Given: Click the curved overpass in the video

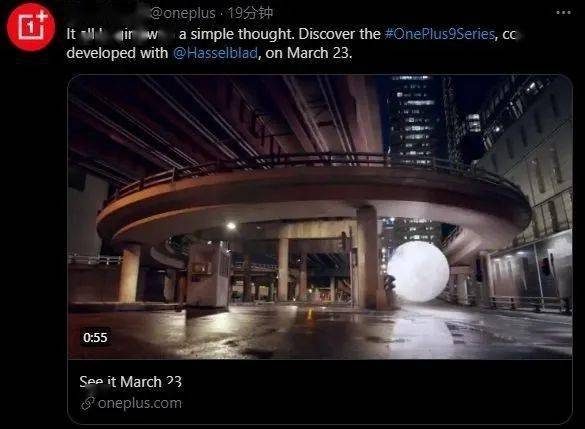Looking at the screenshot, I should 313,194.
